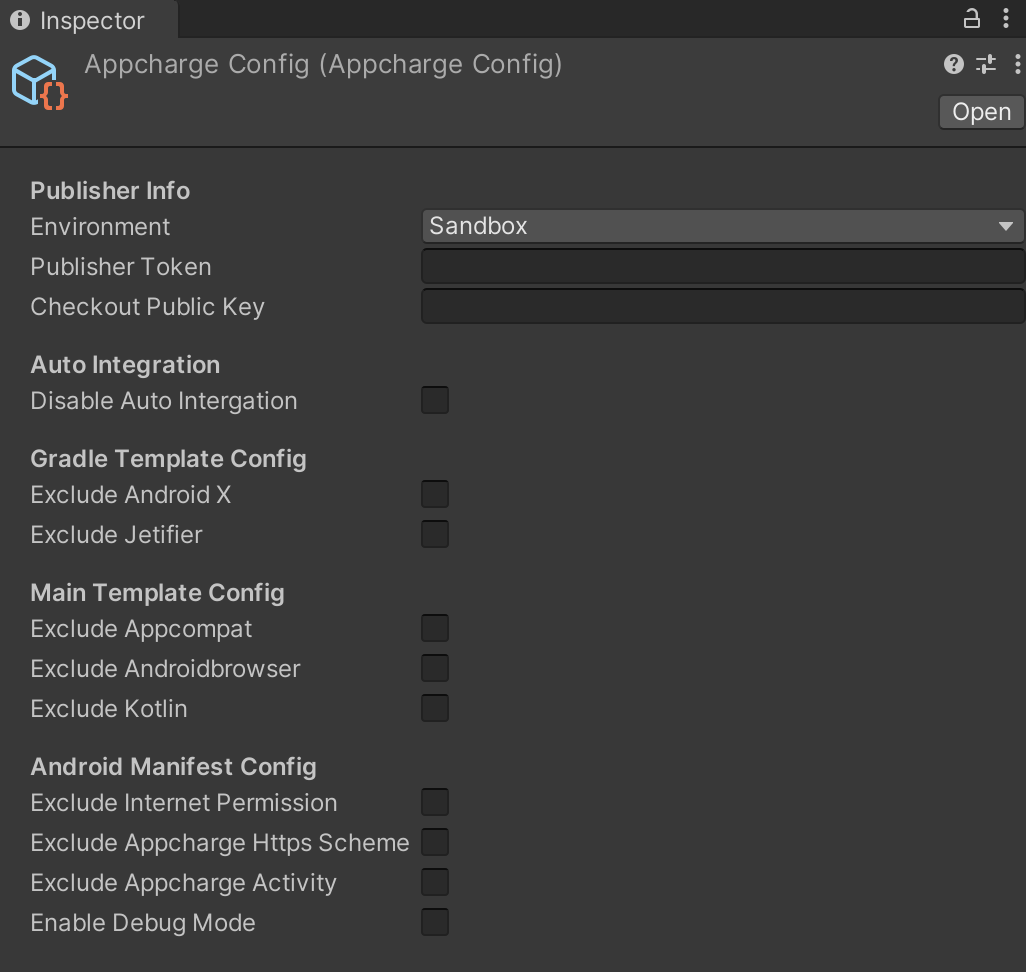Click the Main Template Config header
Image resolution: width=1026 pixels, height=972 pixels.
158,593
